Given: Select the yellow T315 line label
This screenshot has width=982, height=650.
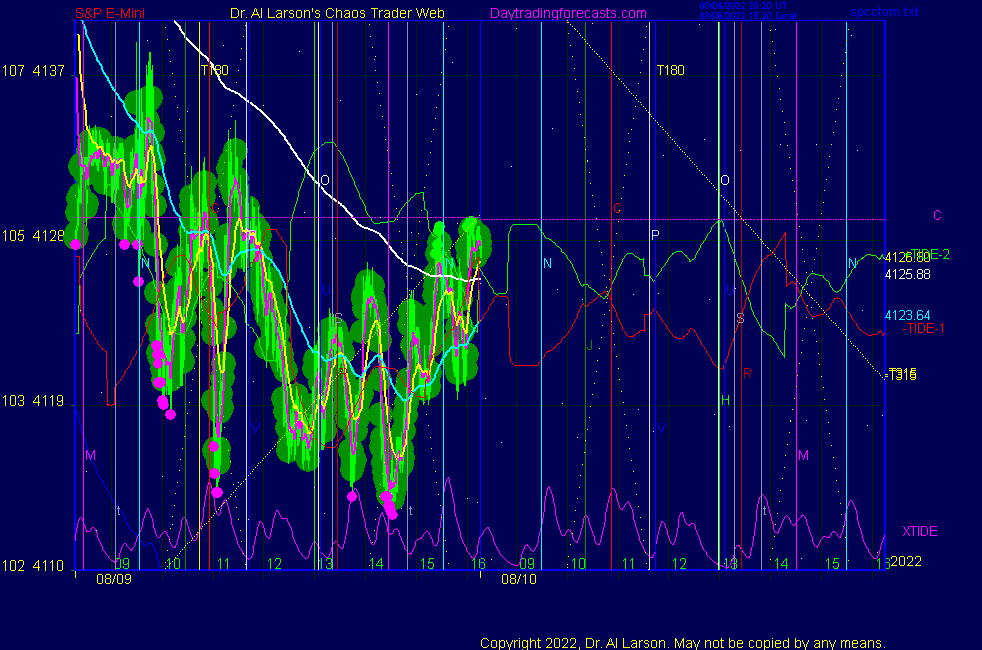Looking at the screenshot, I should tap(901, 373).
